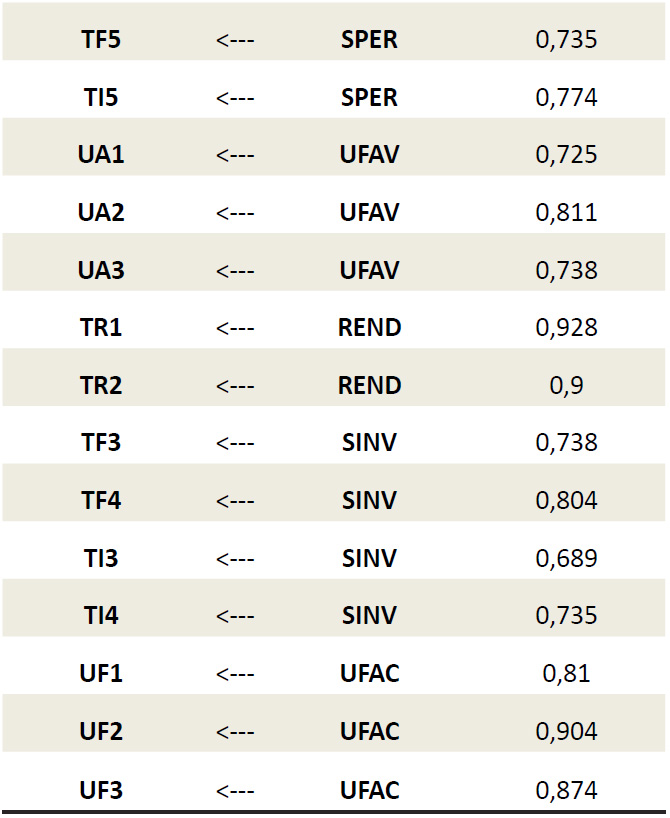Click the TI3 indicator cell
Viewport: 670px width, 818px height.
(101, 559)
